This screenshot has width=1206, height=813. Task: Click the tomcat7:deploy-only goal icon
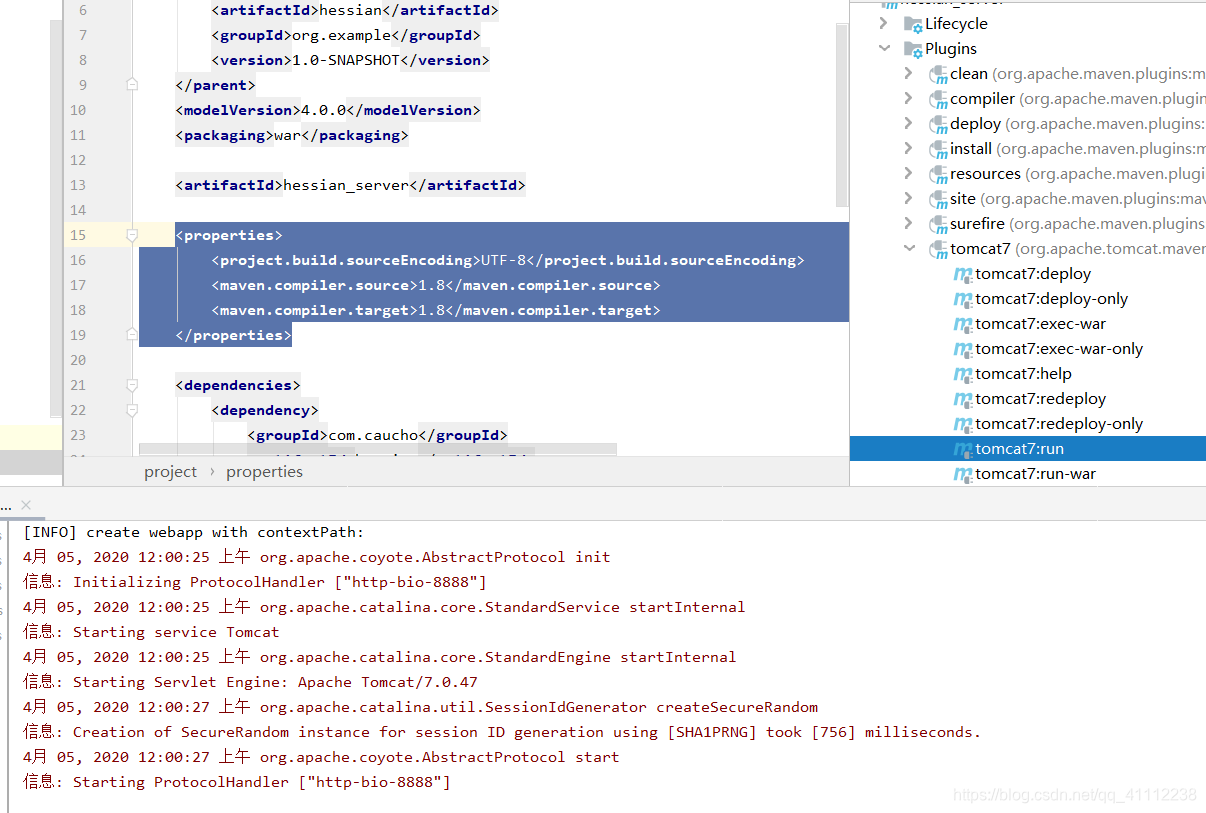pyautogui.click(x=963, y=299)
